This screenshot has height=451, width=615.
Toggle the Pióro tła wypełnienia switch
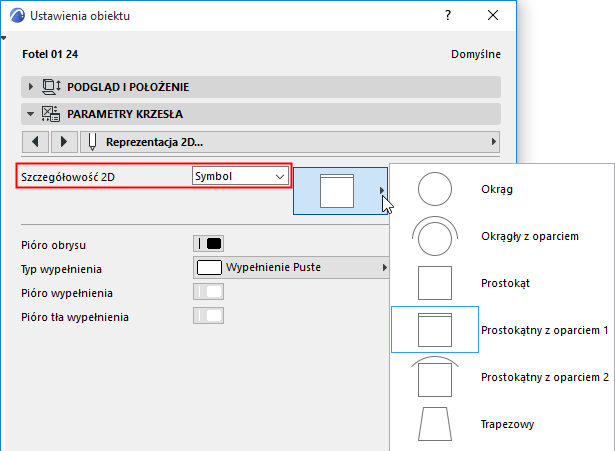(208, 316)
